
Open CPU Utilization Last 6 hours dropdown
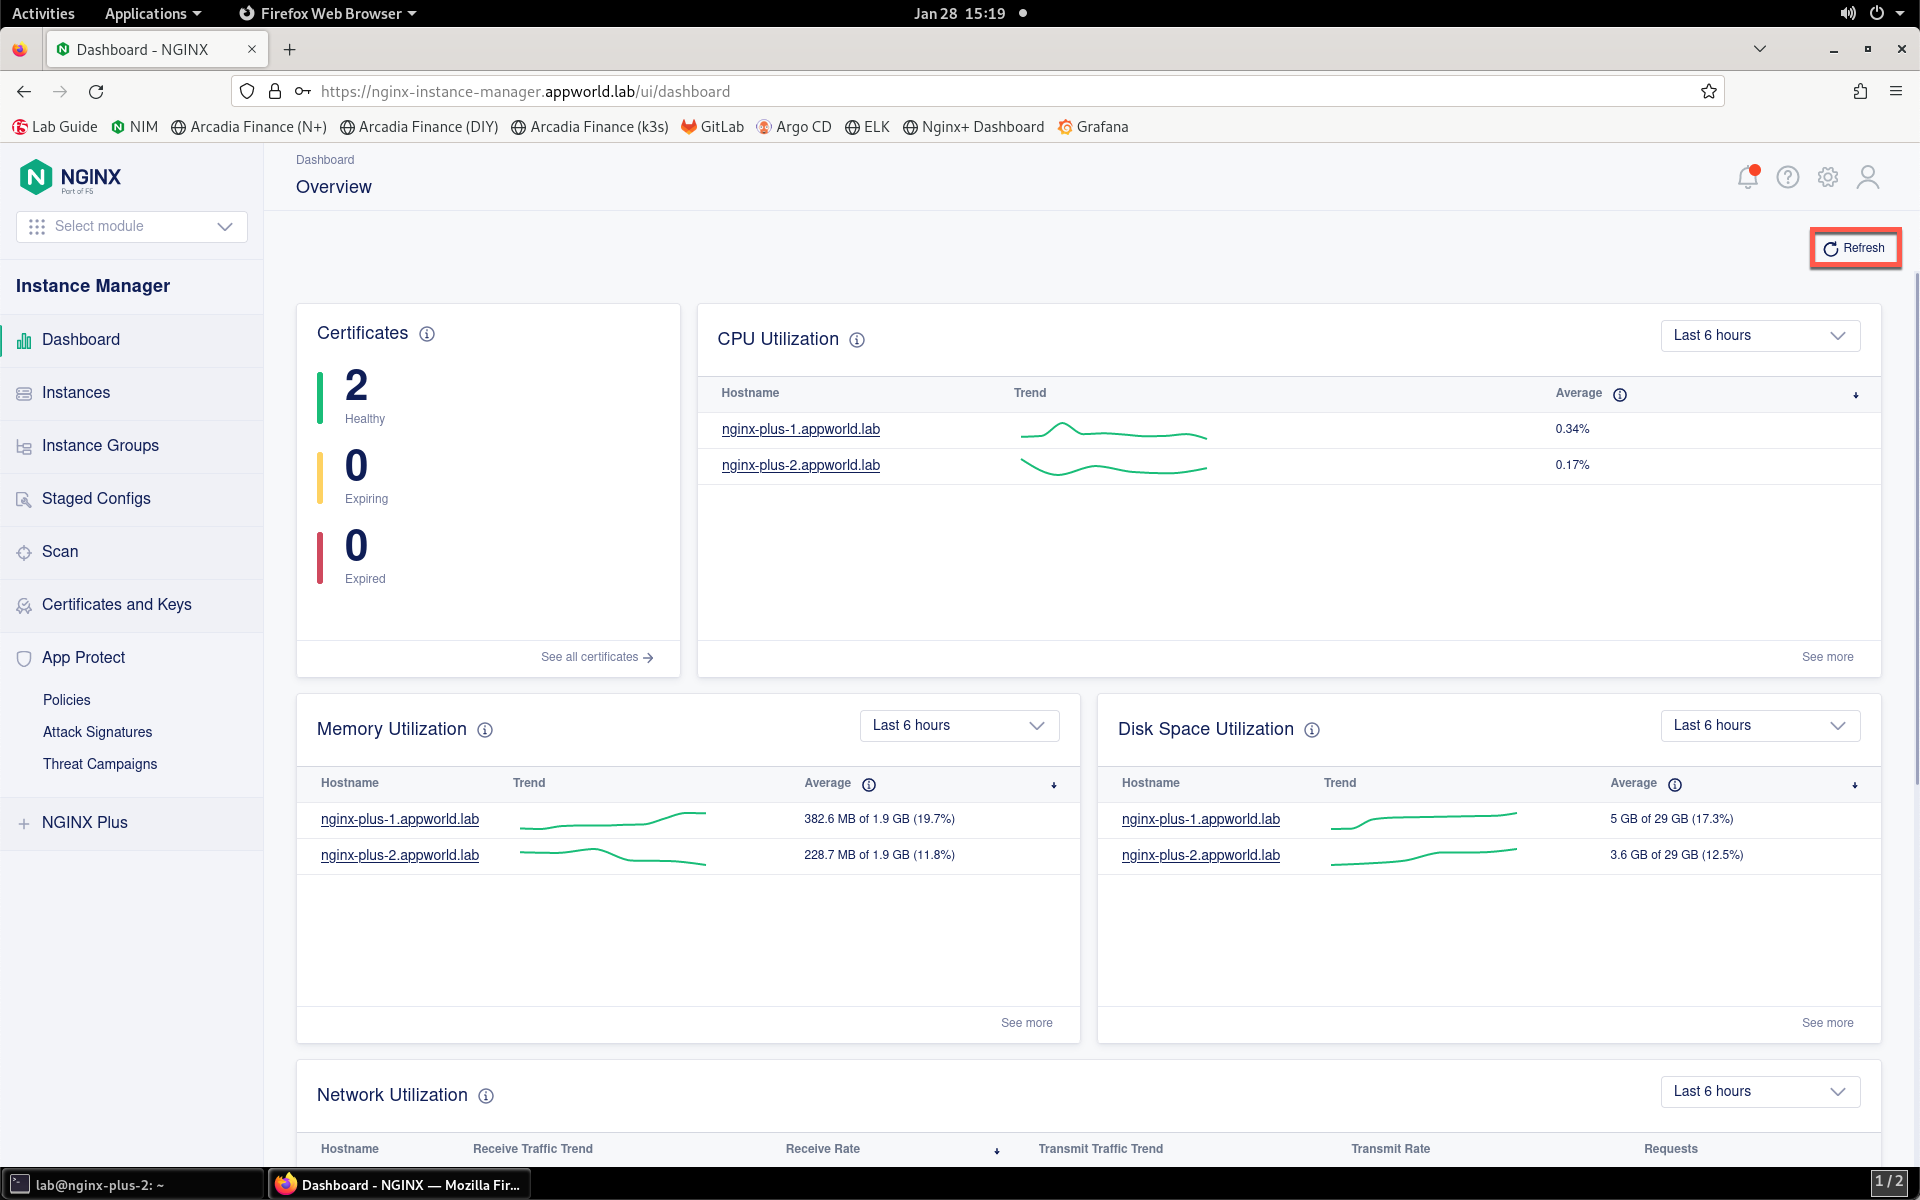click(x=1760, y=336)
